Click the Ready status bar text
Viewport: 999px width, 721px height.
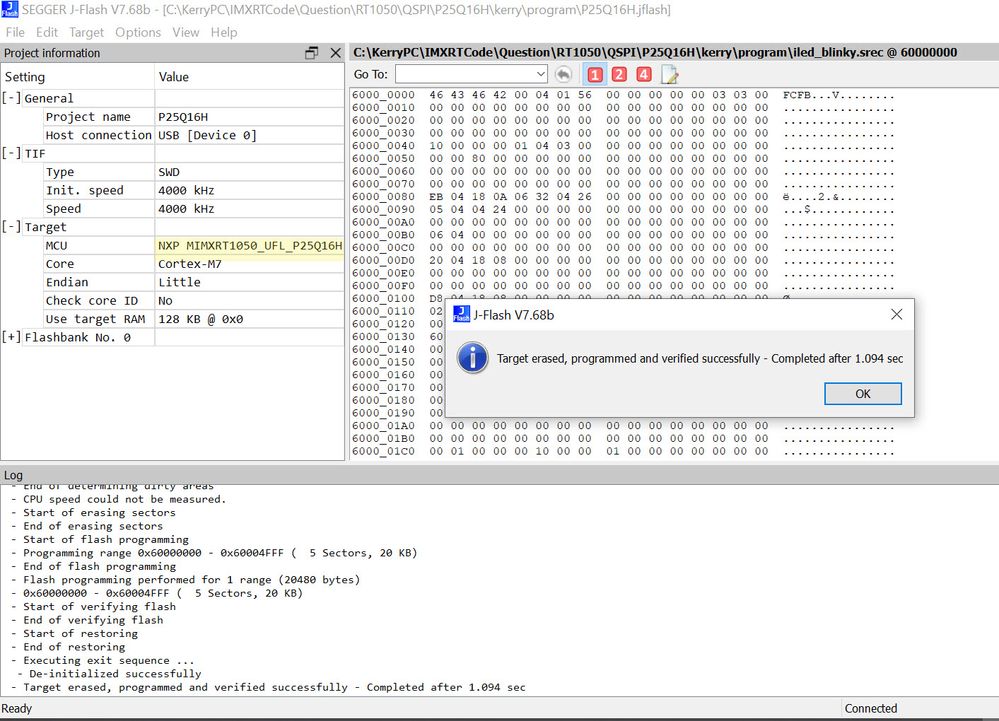tap(17, 708)
